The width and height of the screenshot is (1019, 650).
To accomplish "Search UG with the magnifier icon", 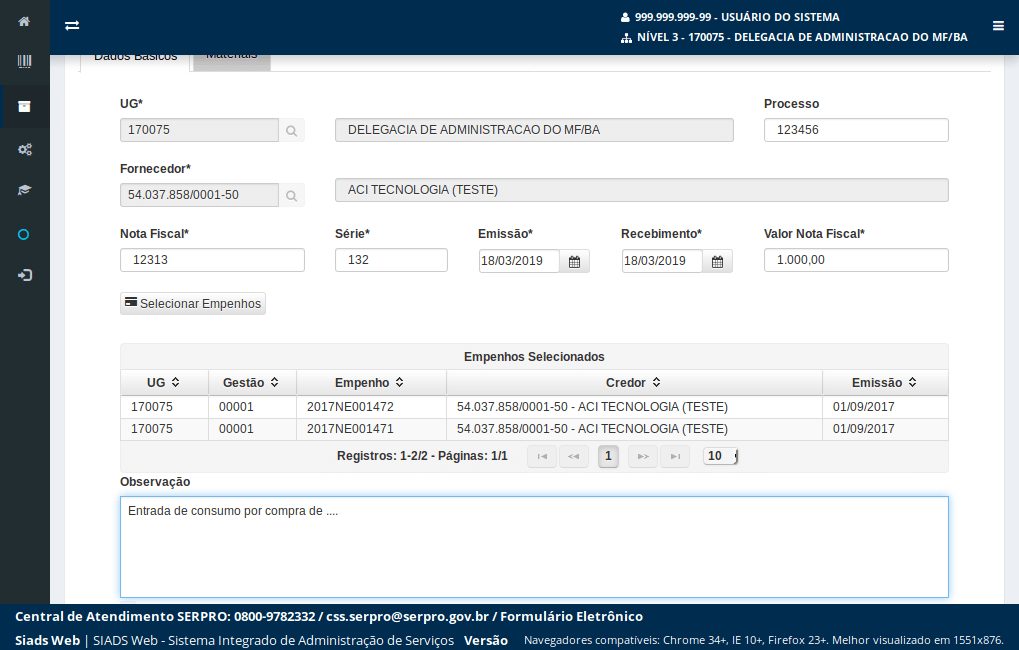I will tap(292, 131).
